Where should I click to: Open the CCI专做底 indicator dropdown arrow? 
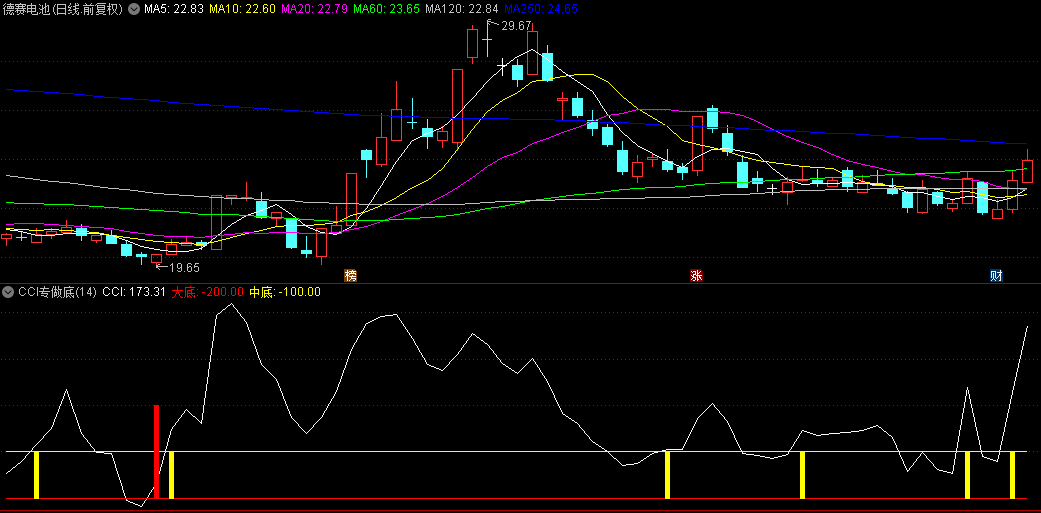click(9, 291)
